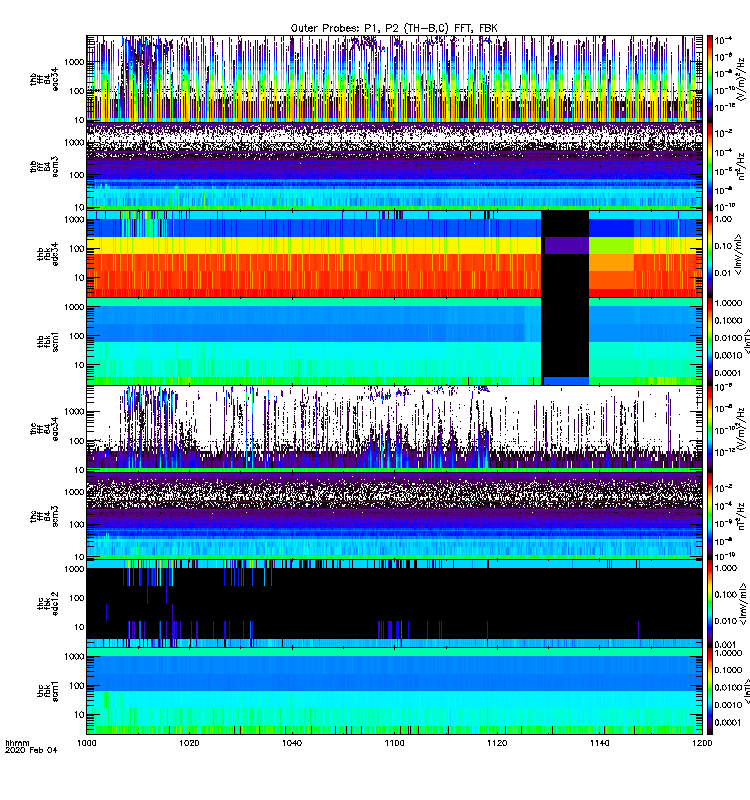Click the color bar beside thc scm3 panel
The height and width of the screenshot is (800, 750).
click(710, 516)
